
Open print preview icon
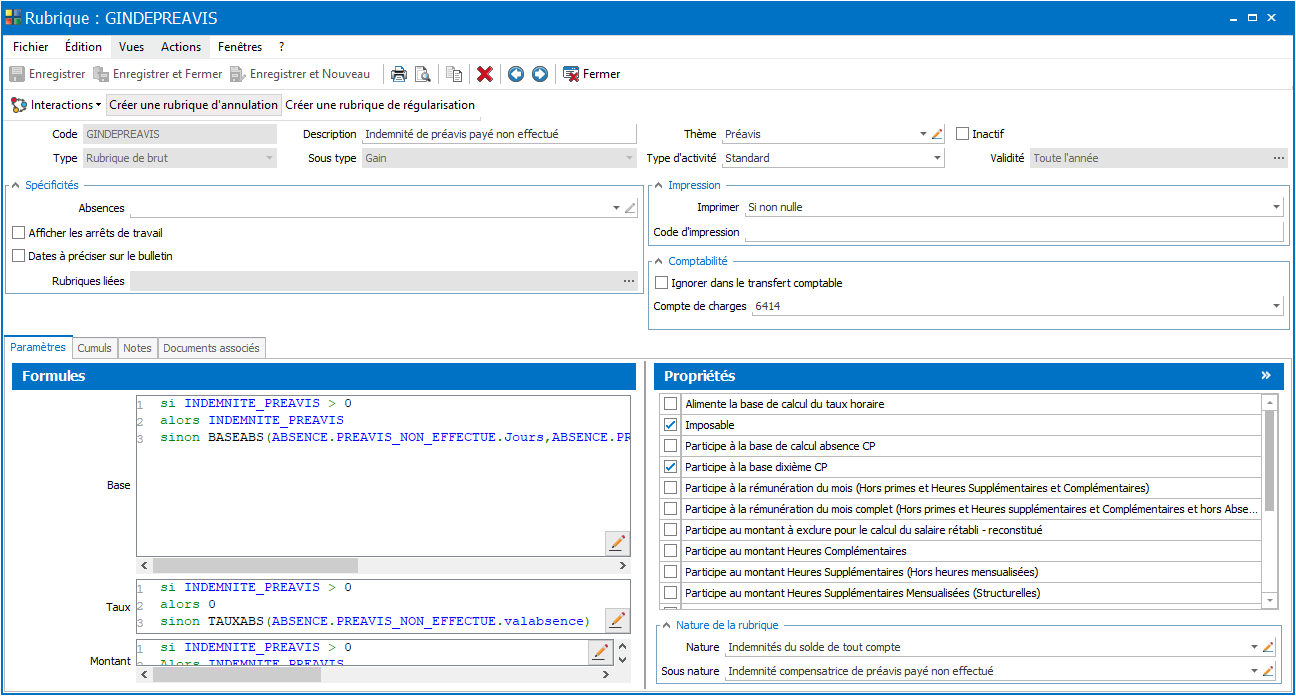tap(423, 74)
